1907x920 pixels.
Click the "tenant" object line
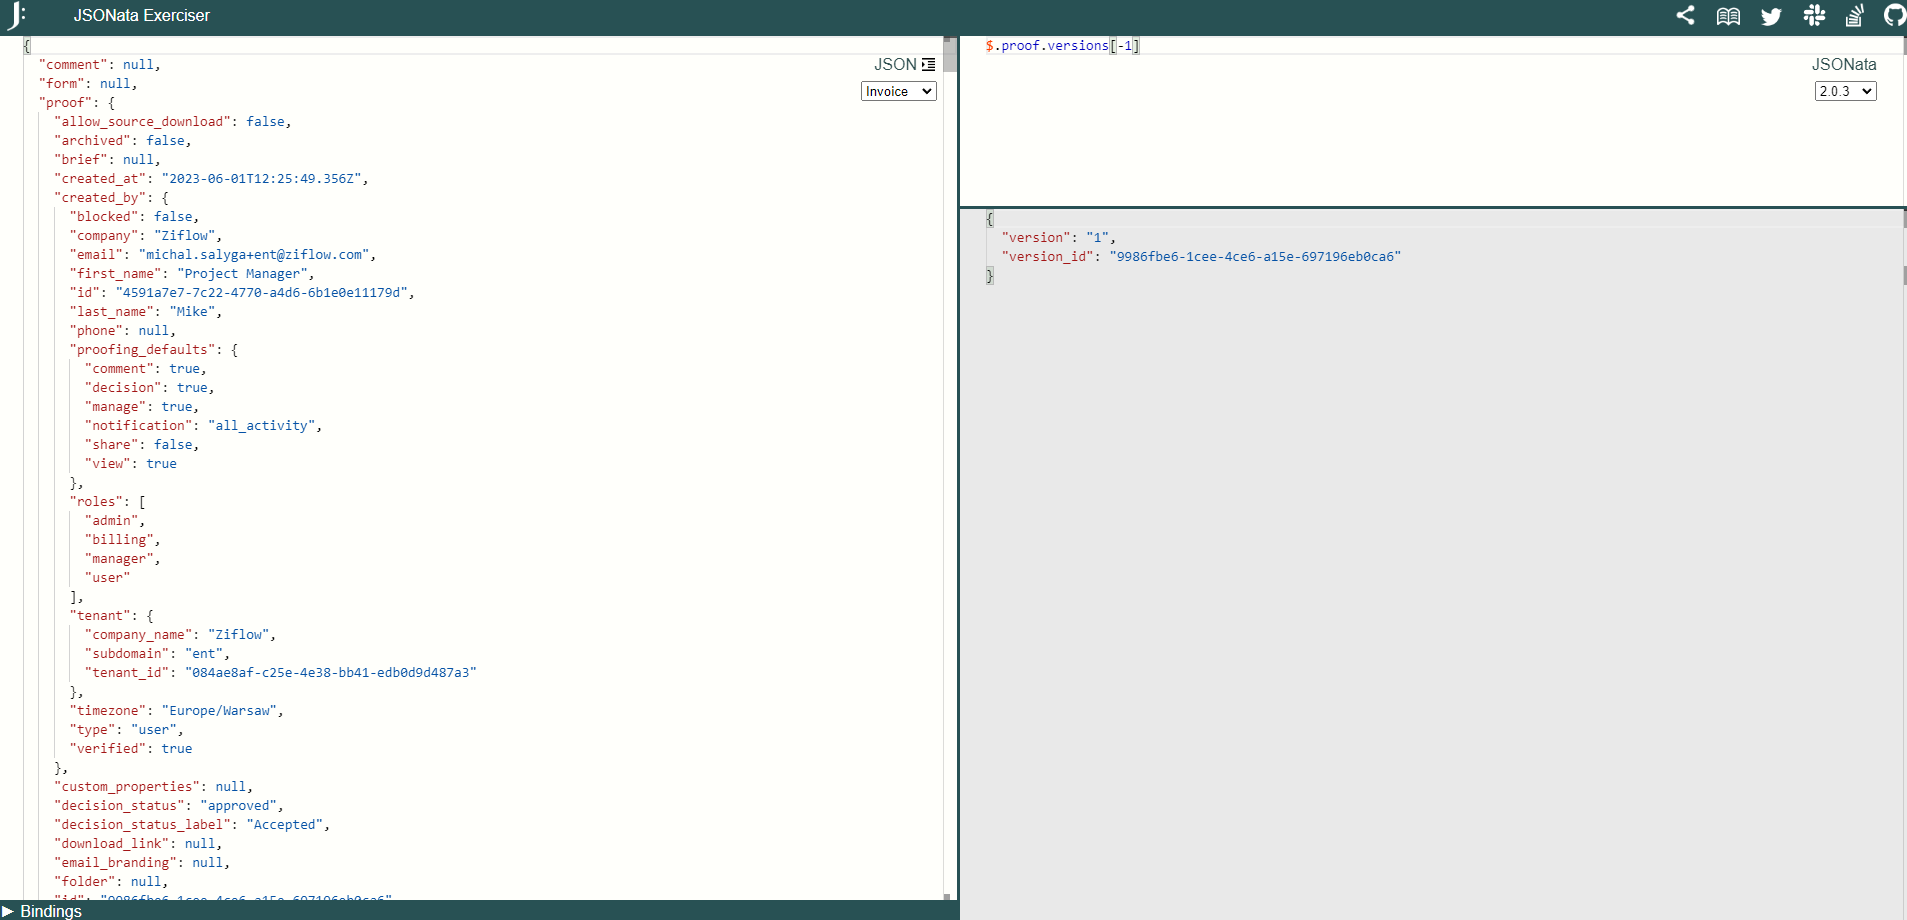(101, 616)
